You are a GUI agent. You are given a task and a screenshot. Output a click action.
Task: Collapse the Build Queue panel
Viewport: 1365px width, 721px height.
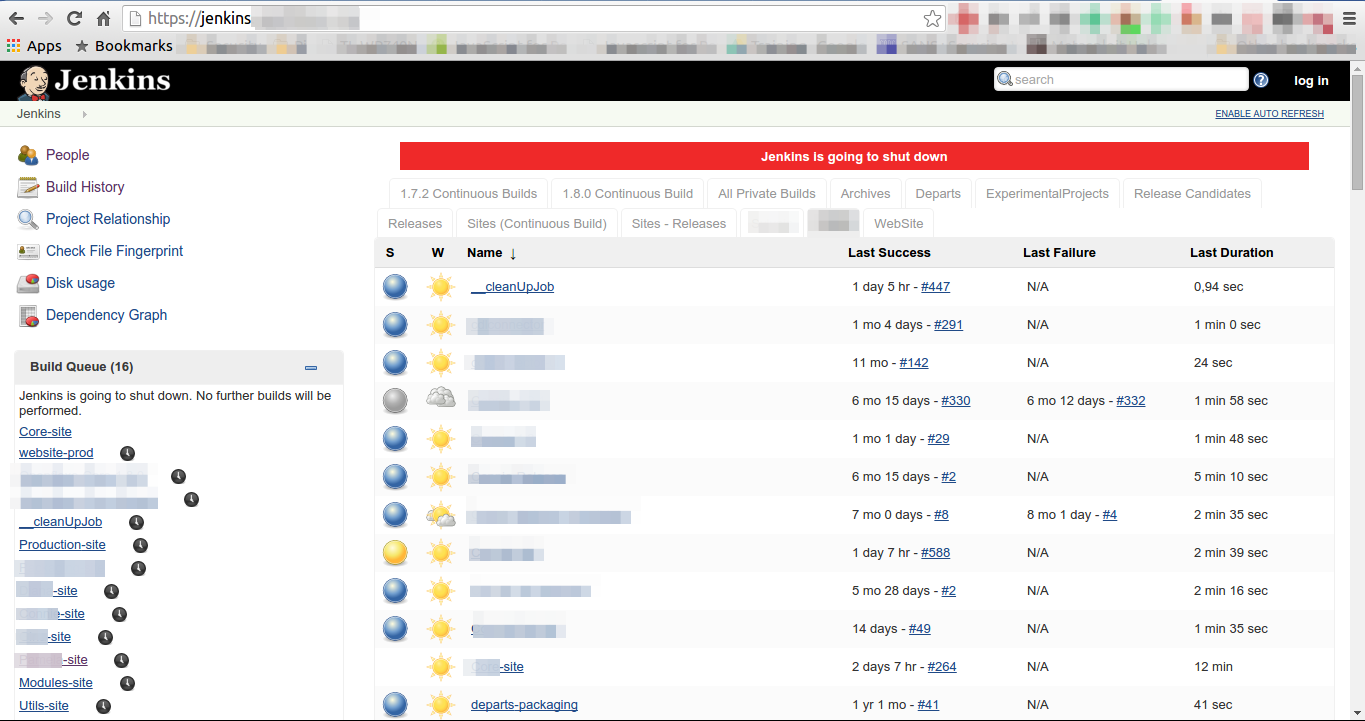pyautogui.click(x=311, y=368)
